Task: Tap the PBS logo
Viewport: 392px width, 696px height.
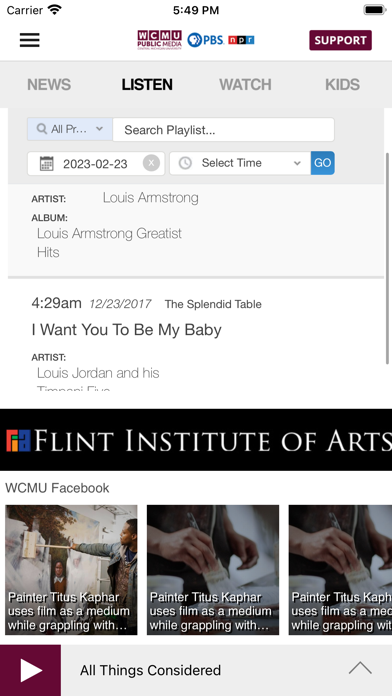Action: pyautogui.click(x=205, y=40)
